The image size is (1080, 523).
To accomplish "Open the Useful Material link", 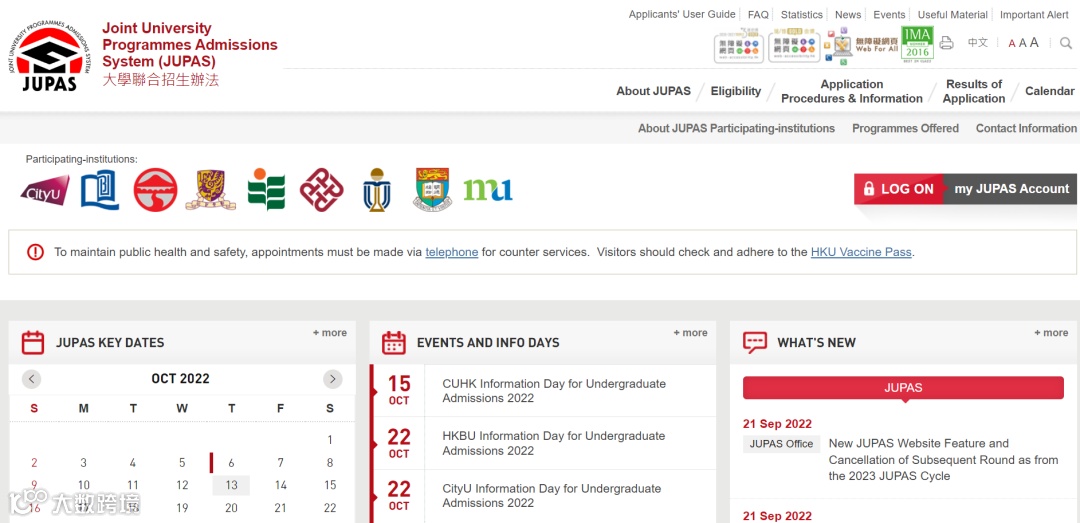I will 953,14.
